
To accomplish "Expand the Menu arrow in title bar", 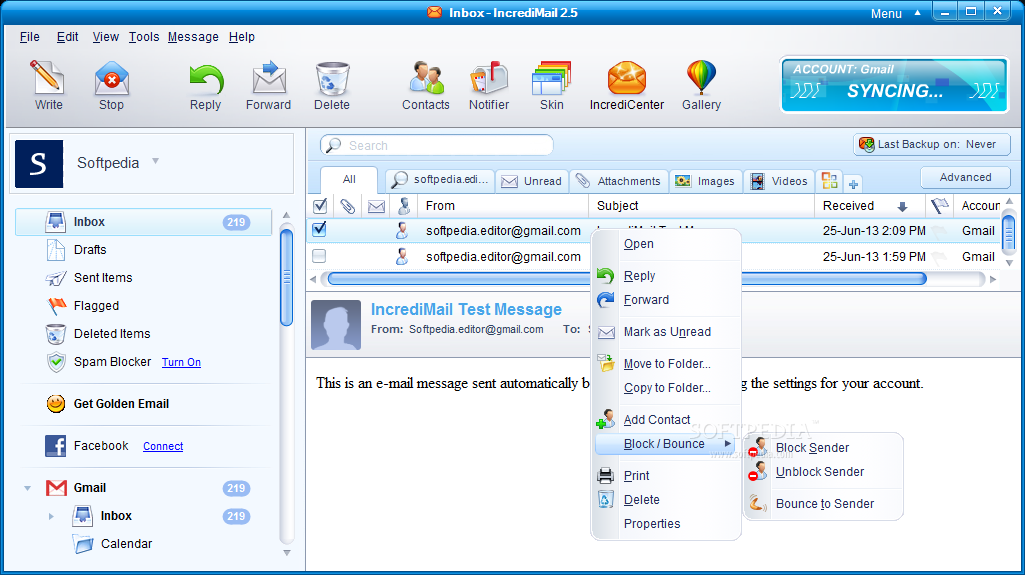I will tap(917, 12).
